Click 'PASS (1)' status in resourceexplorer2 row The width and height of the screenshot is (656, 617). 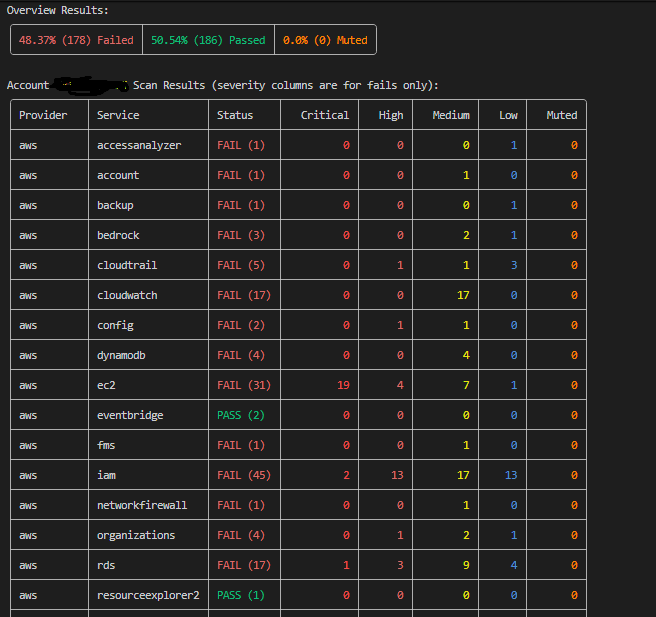tap(241, 595)
